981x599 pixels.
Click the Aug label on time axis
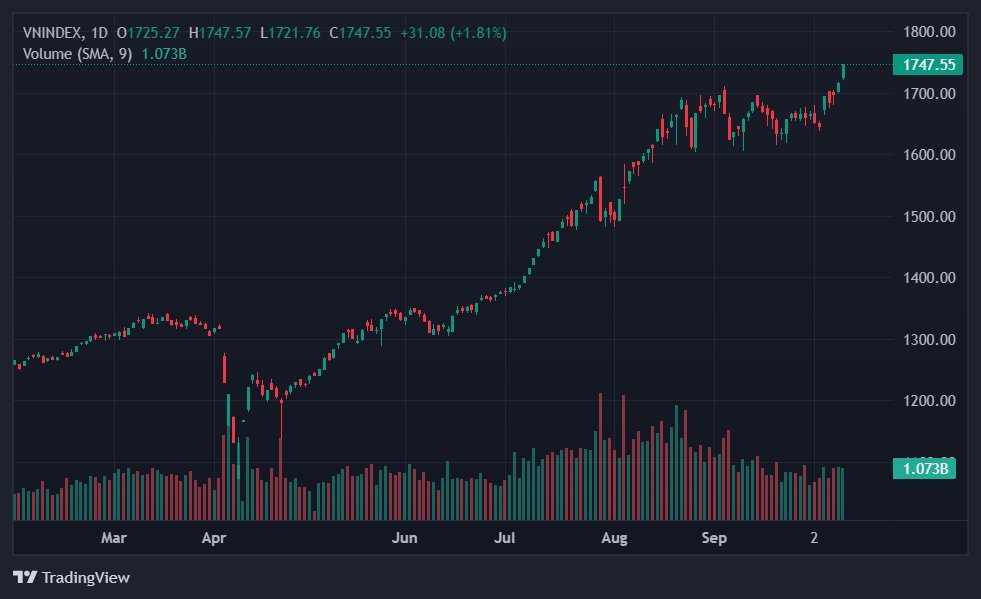pos(614,538)
